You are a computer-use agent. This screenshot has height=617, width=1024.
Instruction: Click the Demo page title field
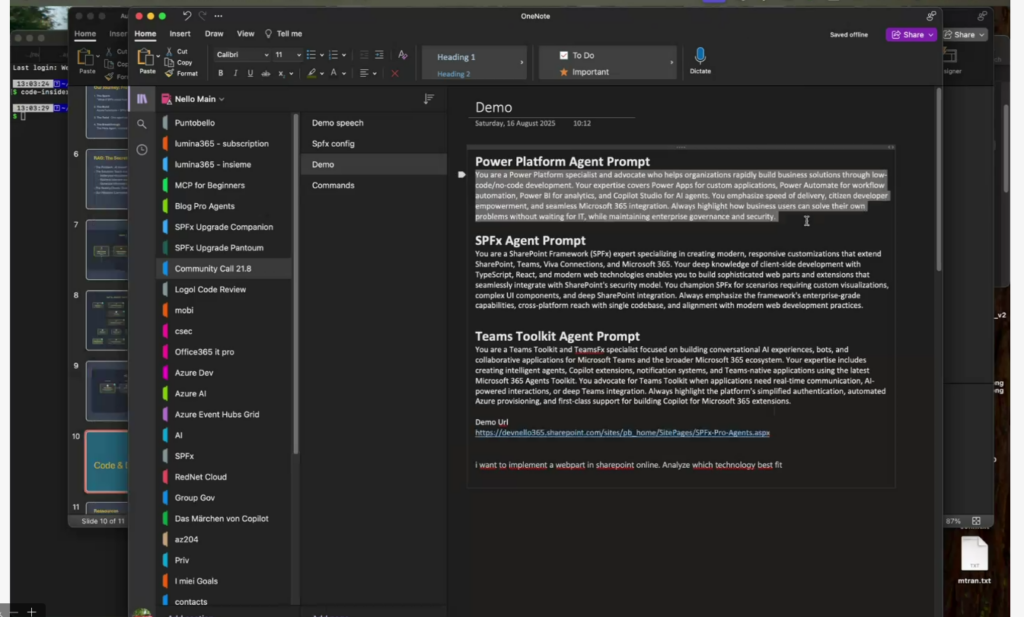[493, 107]
